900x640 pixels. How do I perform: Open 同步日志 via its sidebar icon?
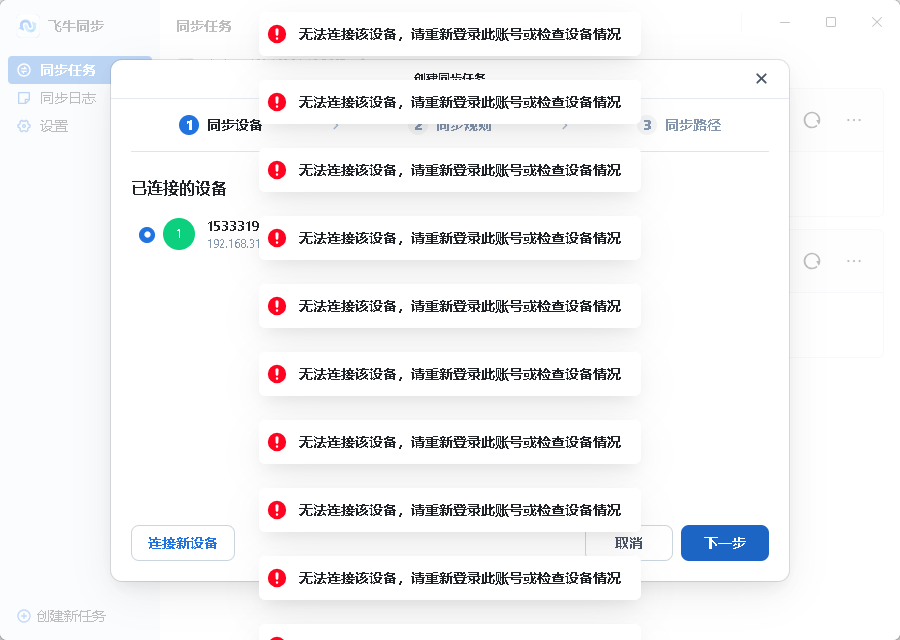[23, 97]
